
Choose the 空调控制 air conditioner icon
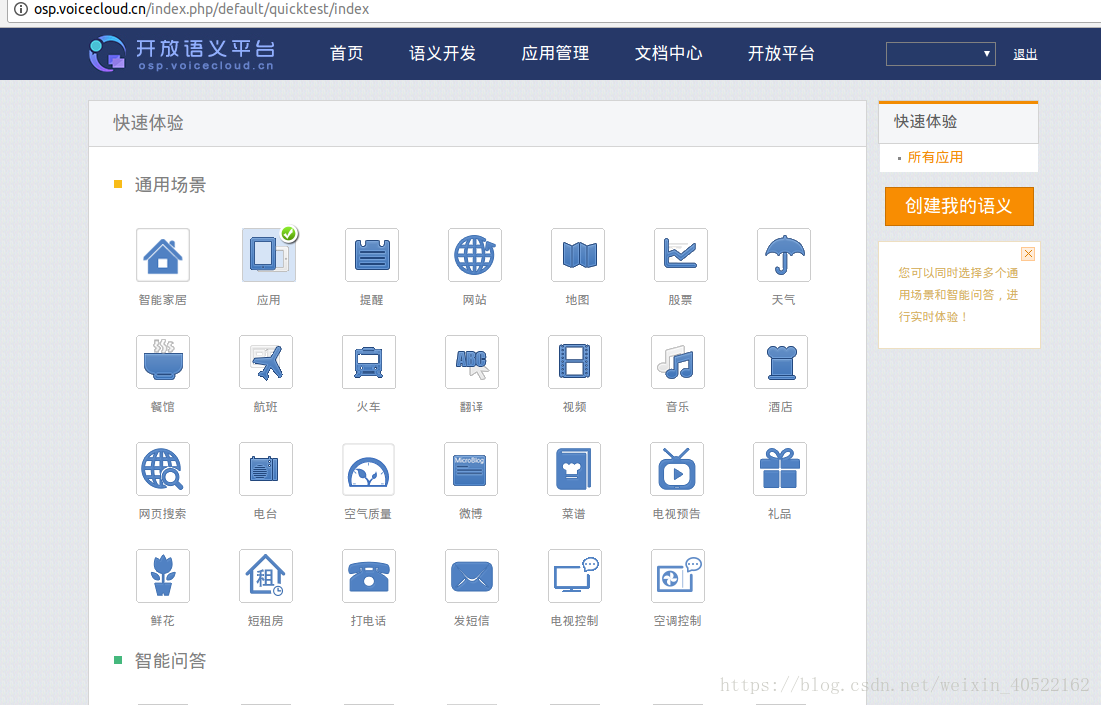click(x=678, y=576)
